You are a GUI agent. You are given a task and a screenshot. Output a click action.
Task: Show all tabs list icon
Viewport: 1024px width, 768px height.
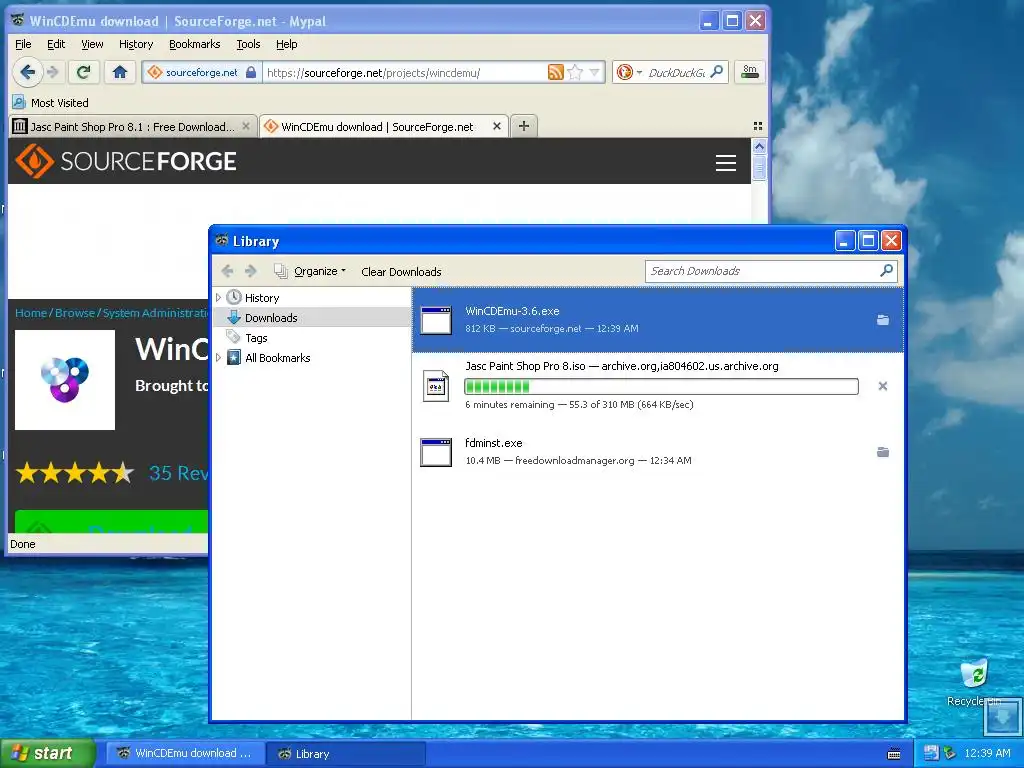point(758,126)
